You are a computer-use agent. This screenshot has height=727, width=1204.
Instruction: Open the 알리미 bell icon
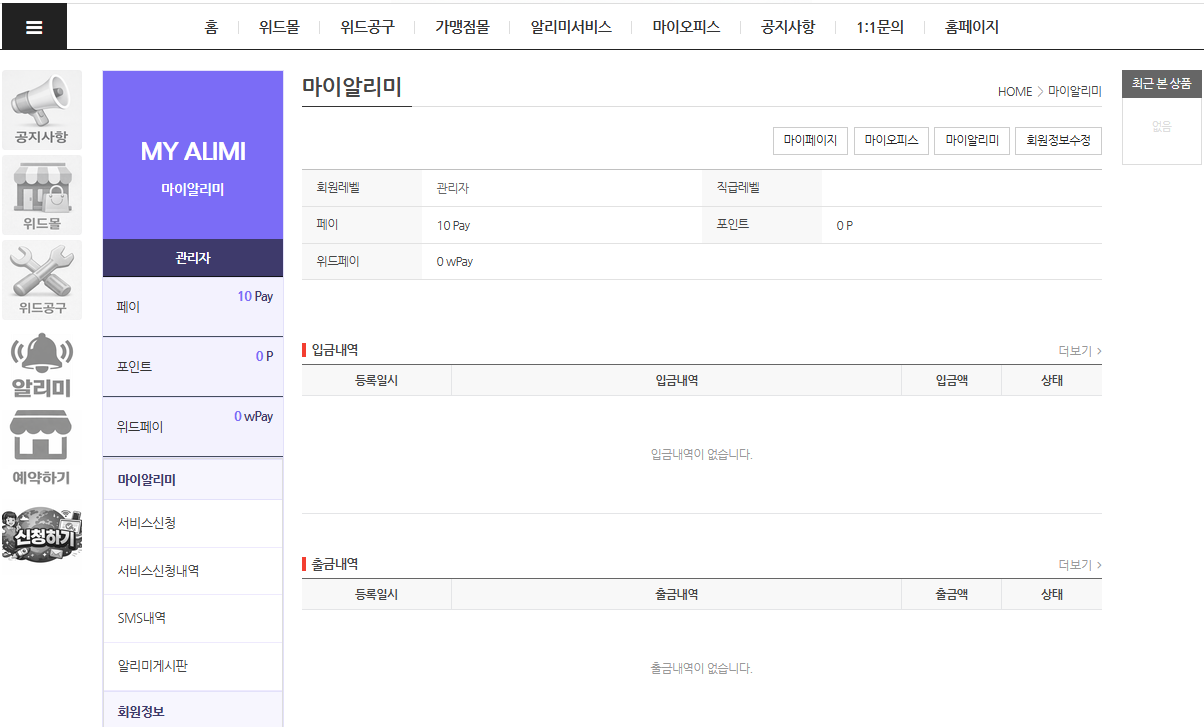(x=42, y=365)
